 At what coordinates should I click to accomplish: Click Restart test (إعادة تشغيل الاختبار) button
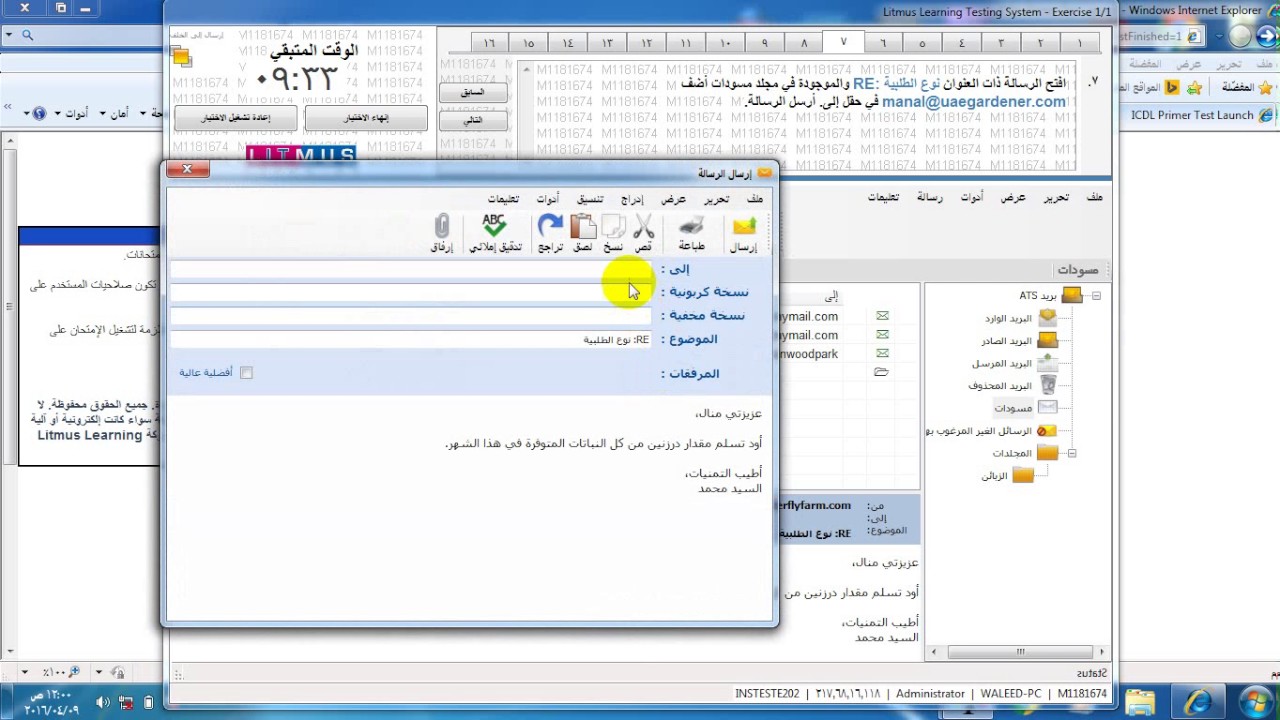pos(236,118)
